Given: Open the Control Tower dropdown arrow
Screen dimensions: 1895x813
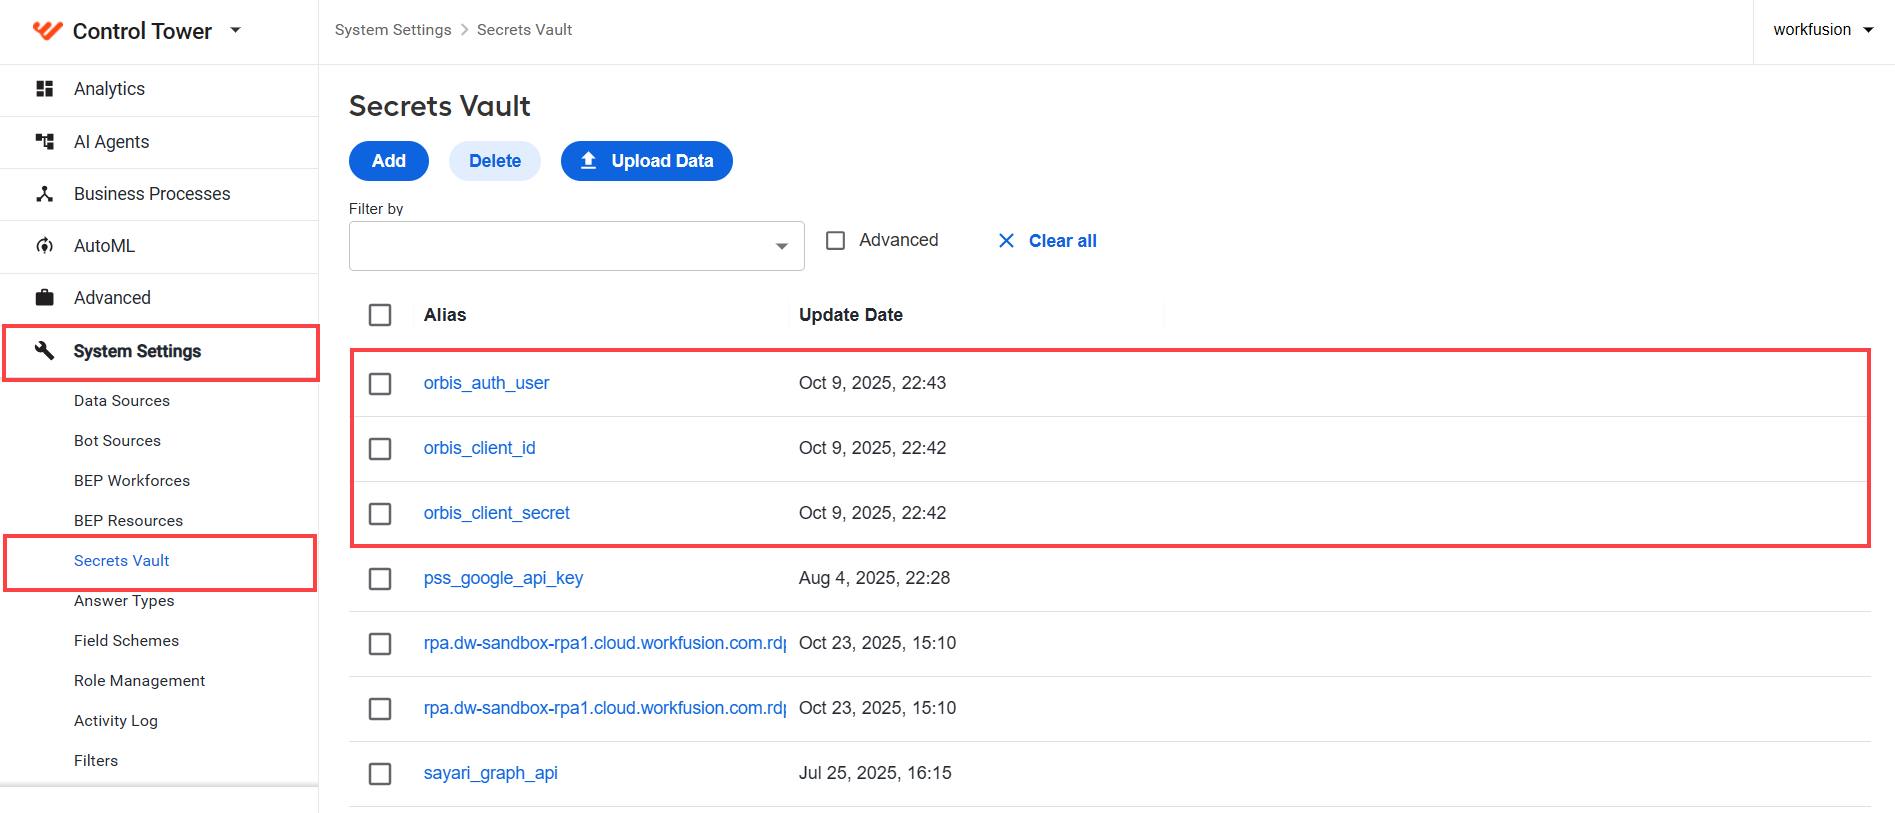Looking at the screenshot, I should [236, 30].
